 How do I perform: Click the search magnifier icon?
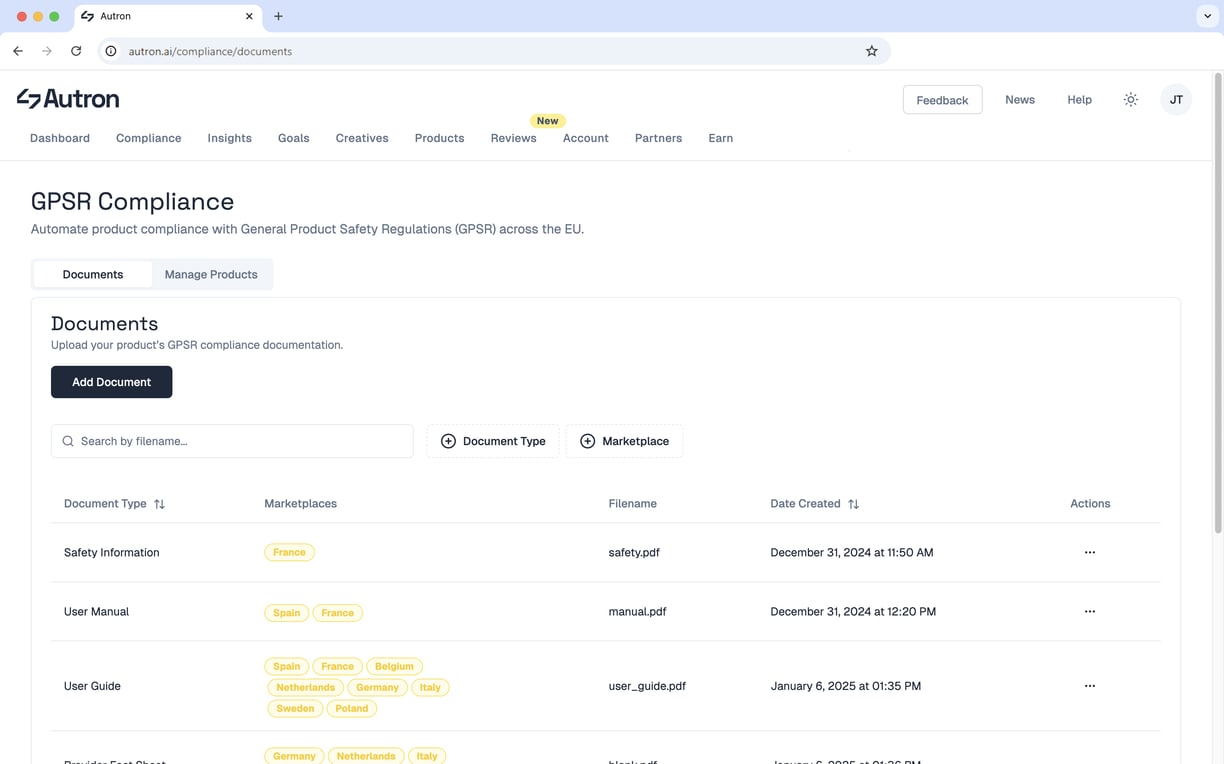click(68, 441)
